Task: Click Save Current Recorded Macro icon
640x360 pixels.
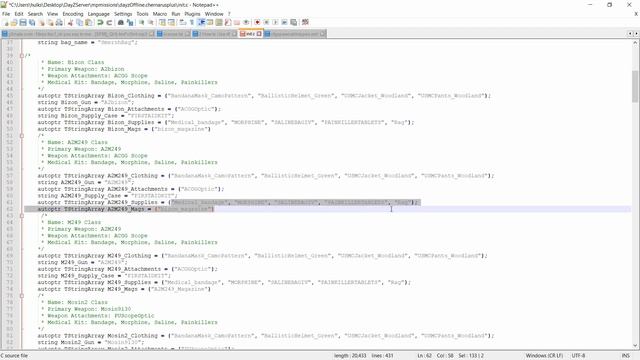Action: 293,22
